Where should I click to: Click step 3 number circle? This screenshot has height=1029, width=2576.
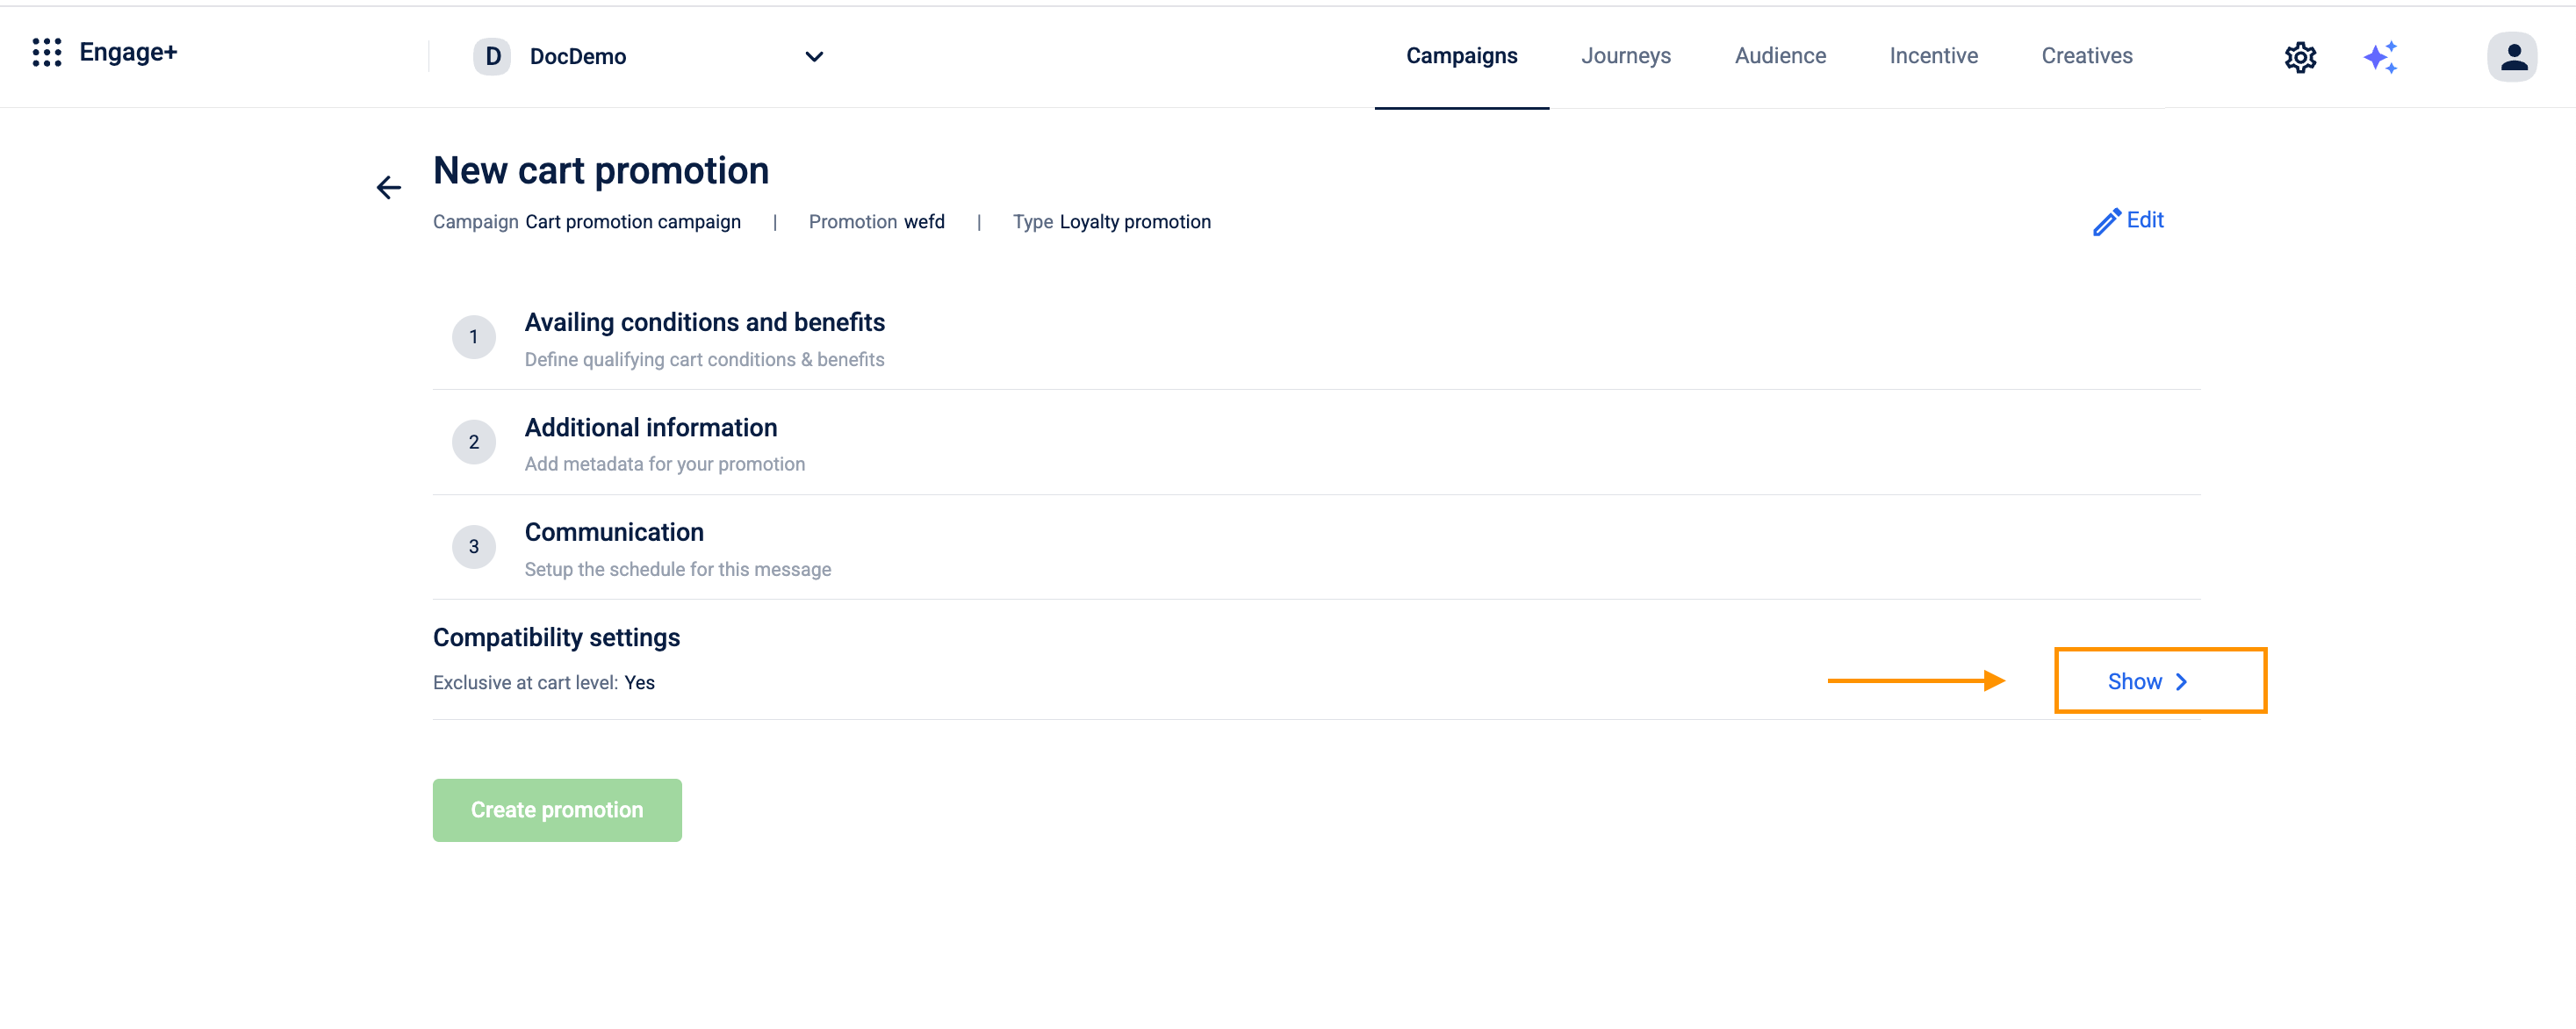(473, 547)
